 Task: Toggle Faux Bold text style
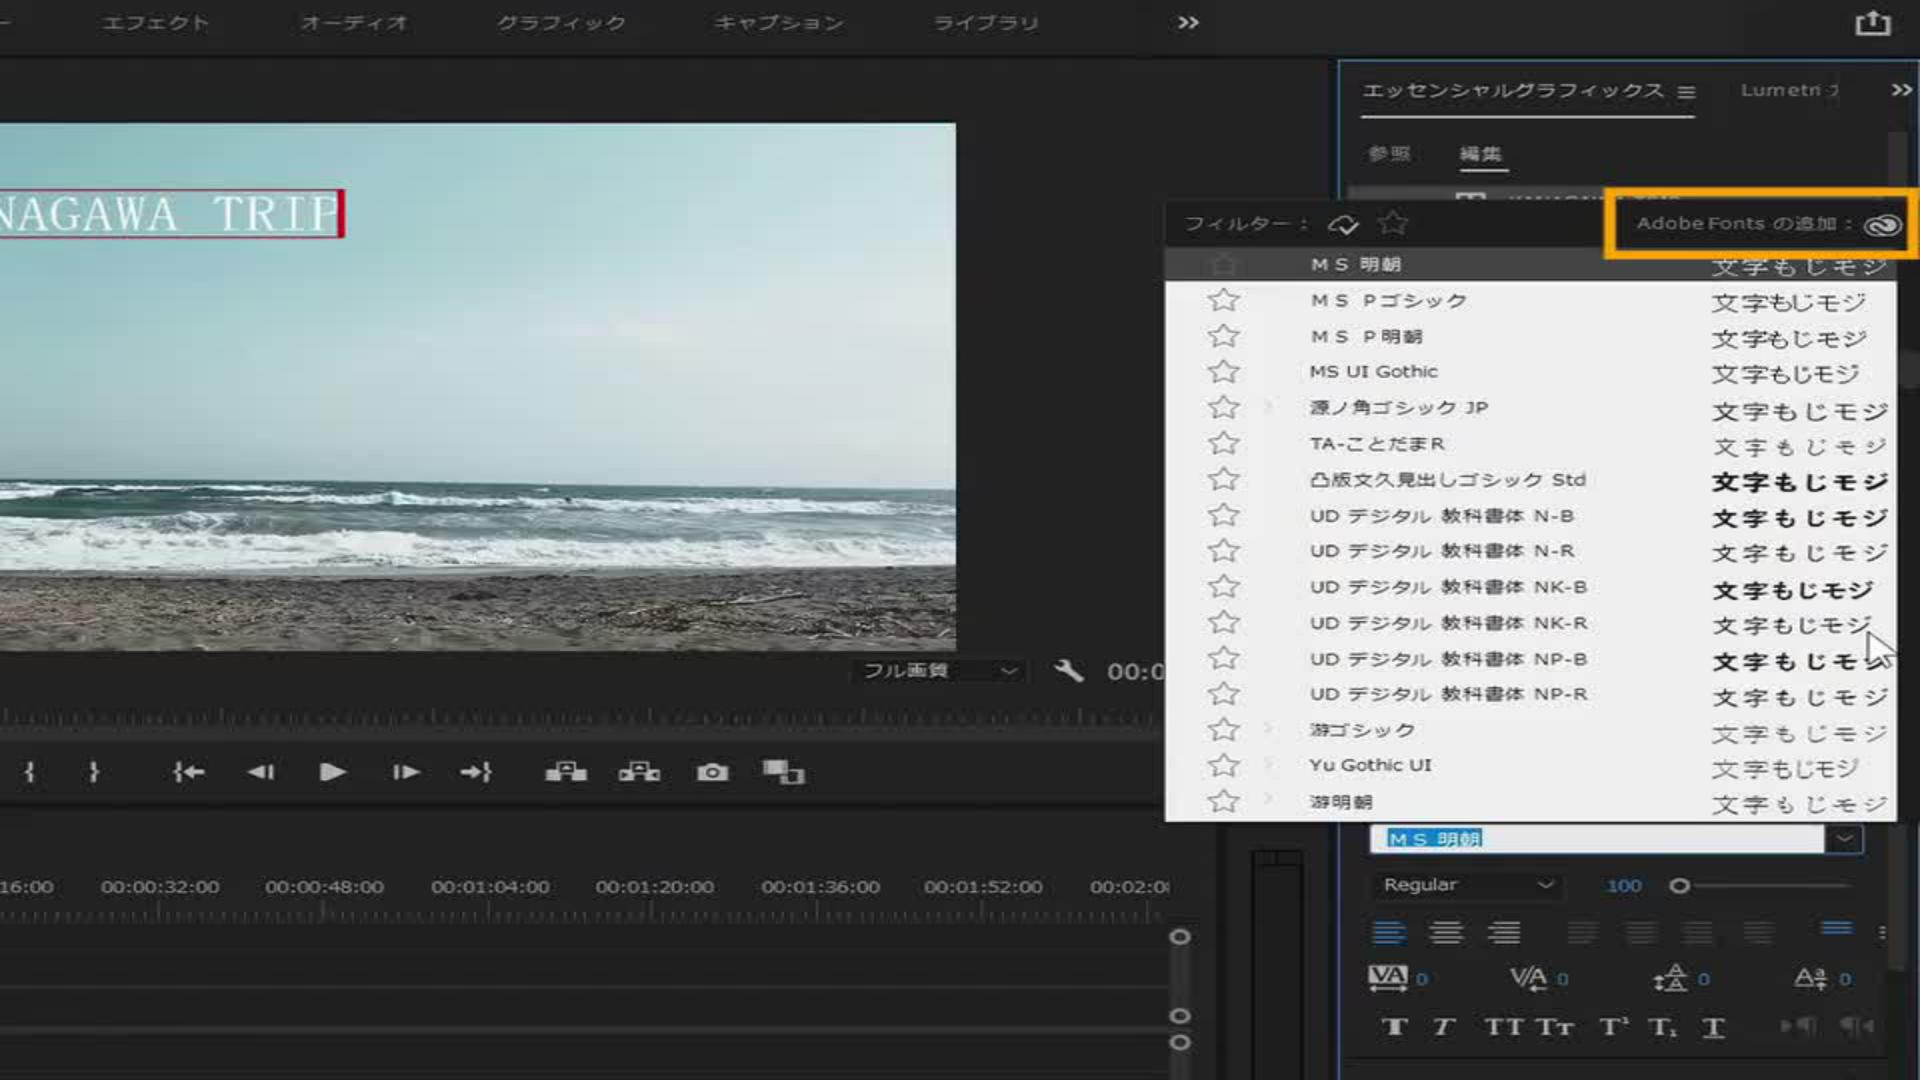1394,1027
